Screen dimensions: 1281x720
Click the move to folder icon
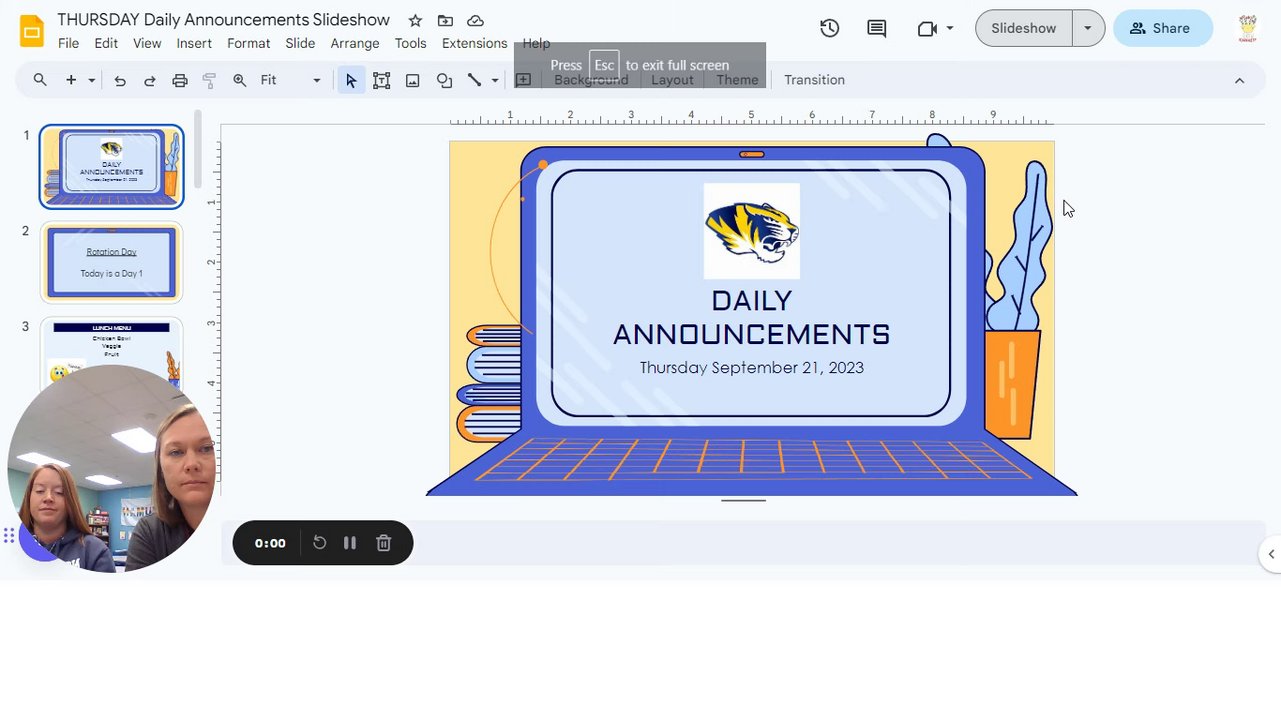(445, 20)
